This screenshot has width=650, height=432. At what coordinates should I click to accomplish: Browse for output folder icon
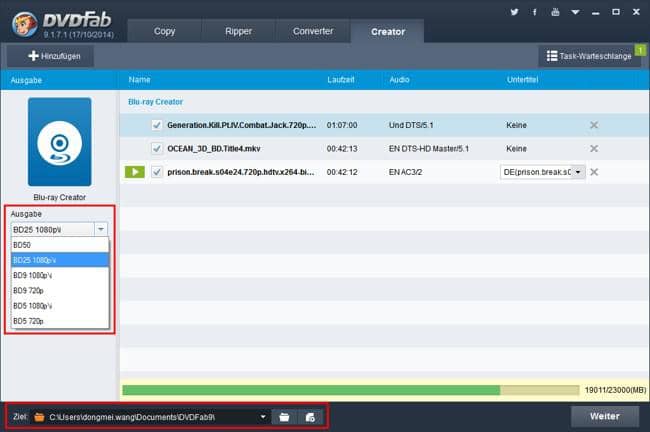(284, 417)
